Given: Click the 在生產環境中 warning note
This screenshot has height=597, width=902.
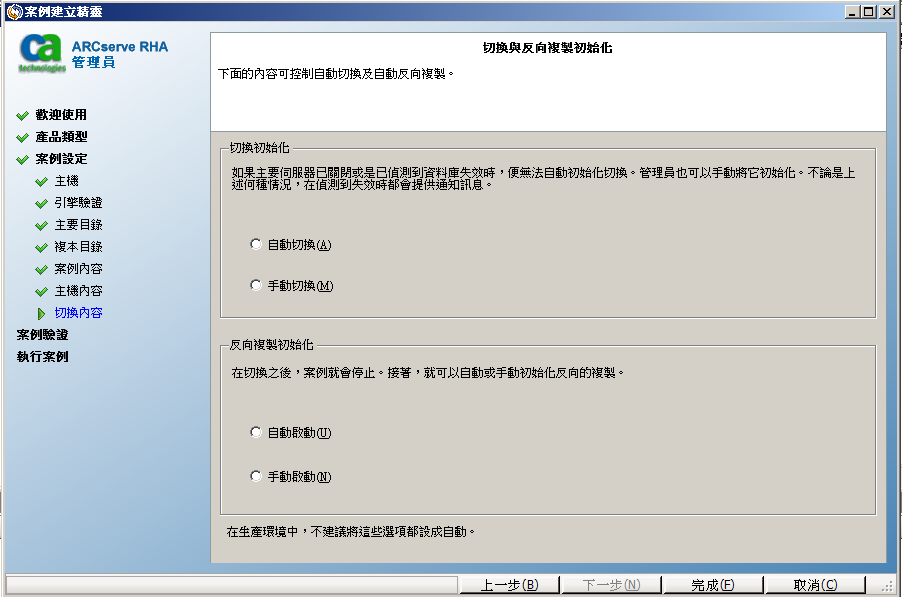Looking at the screenshot, I should click(x=351, y=531).
